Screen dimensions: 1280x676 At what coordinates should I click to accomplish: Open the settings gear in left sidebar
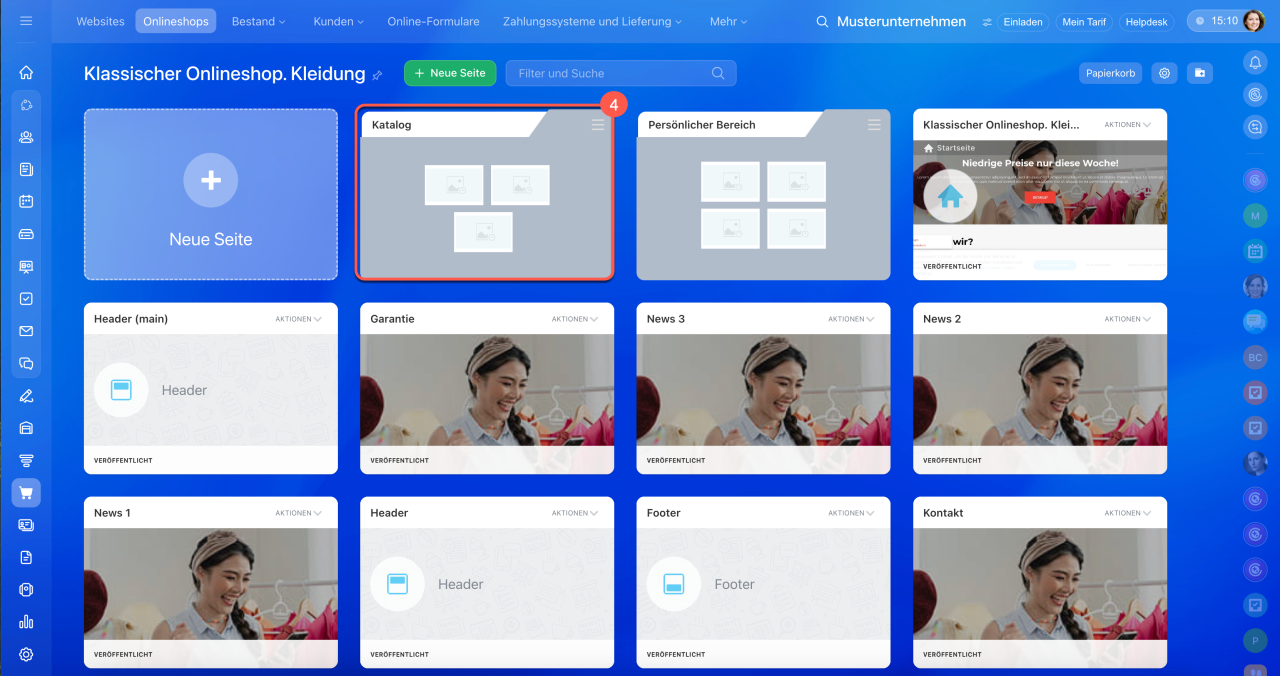(26, 654)
